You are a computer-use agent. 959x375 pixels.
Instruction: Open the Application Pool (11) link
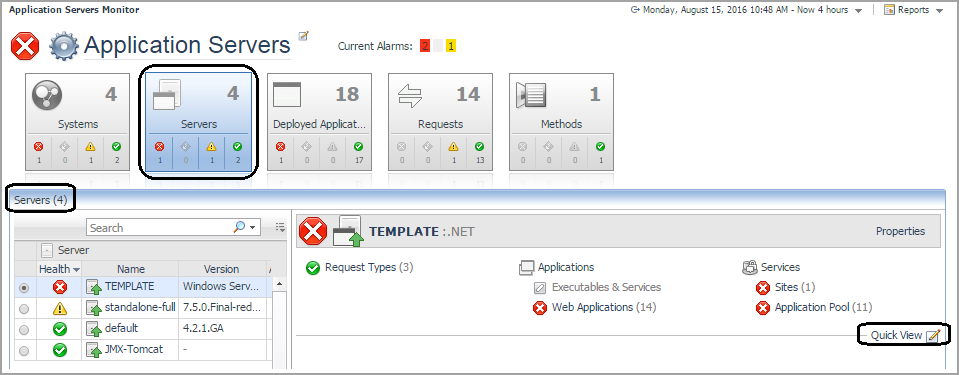(823, 307)
